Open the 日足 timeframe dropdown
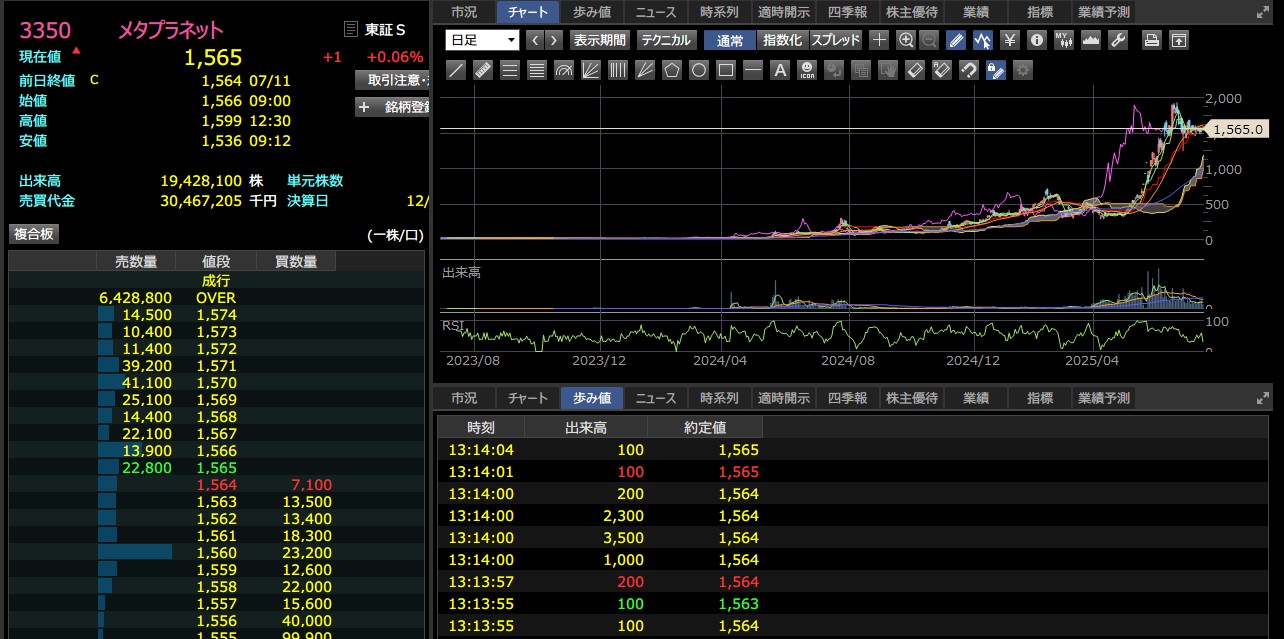Viewport: 1284px width, 639px height. click(482, 40)
